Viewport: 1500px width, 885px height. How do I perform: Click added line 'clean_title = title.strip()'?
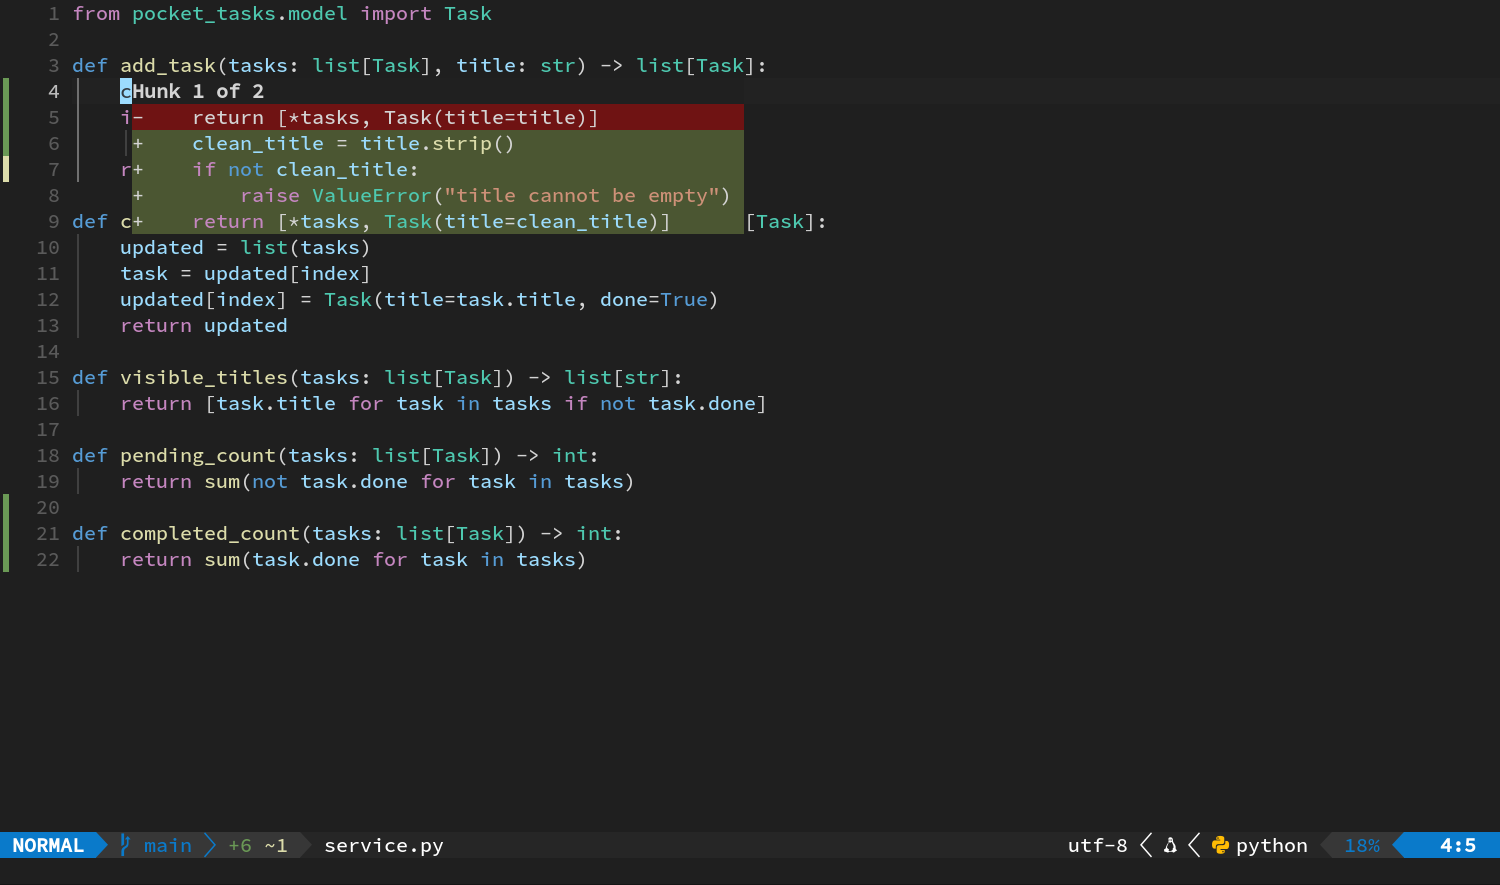[438, 143]
